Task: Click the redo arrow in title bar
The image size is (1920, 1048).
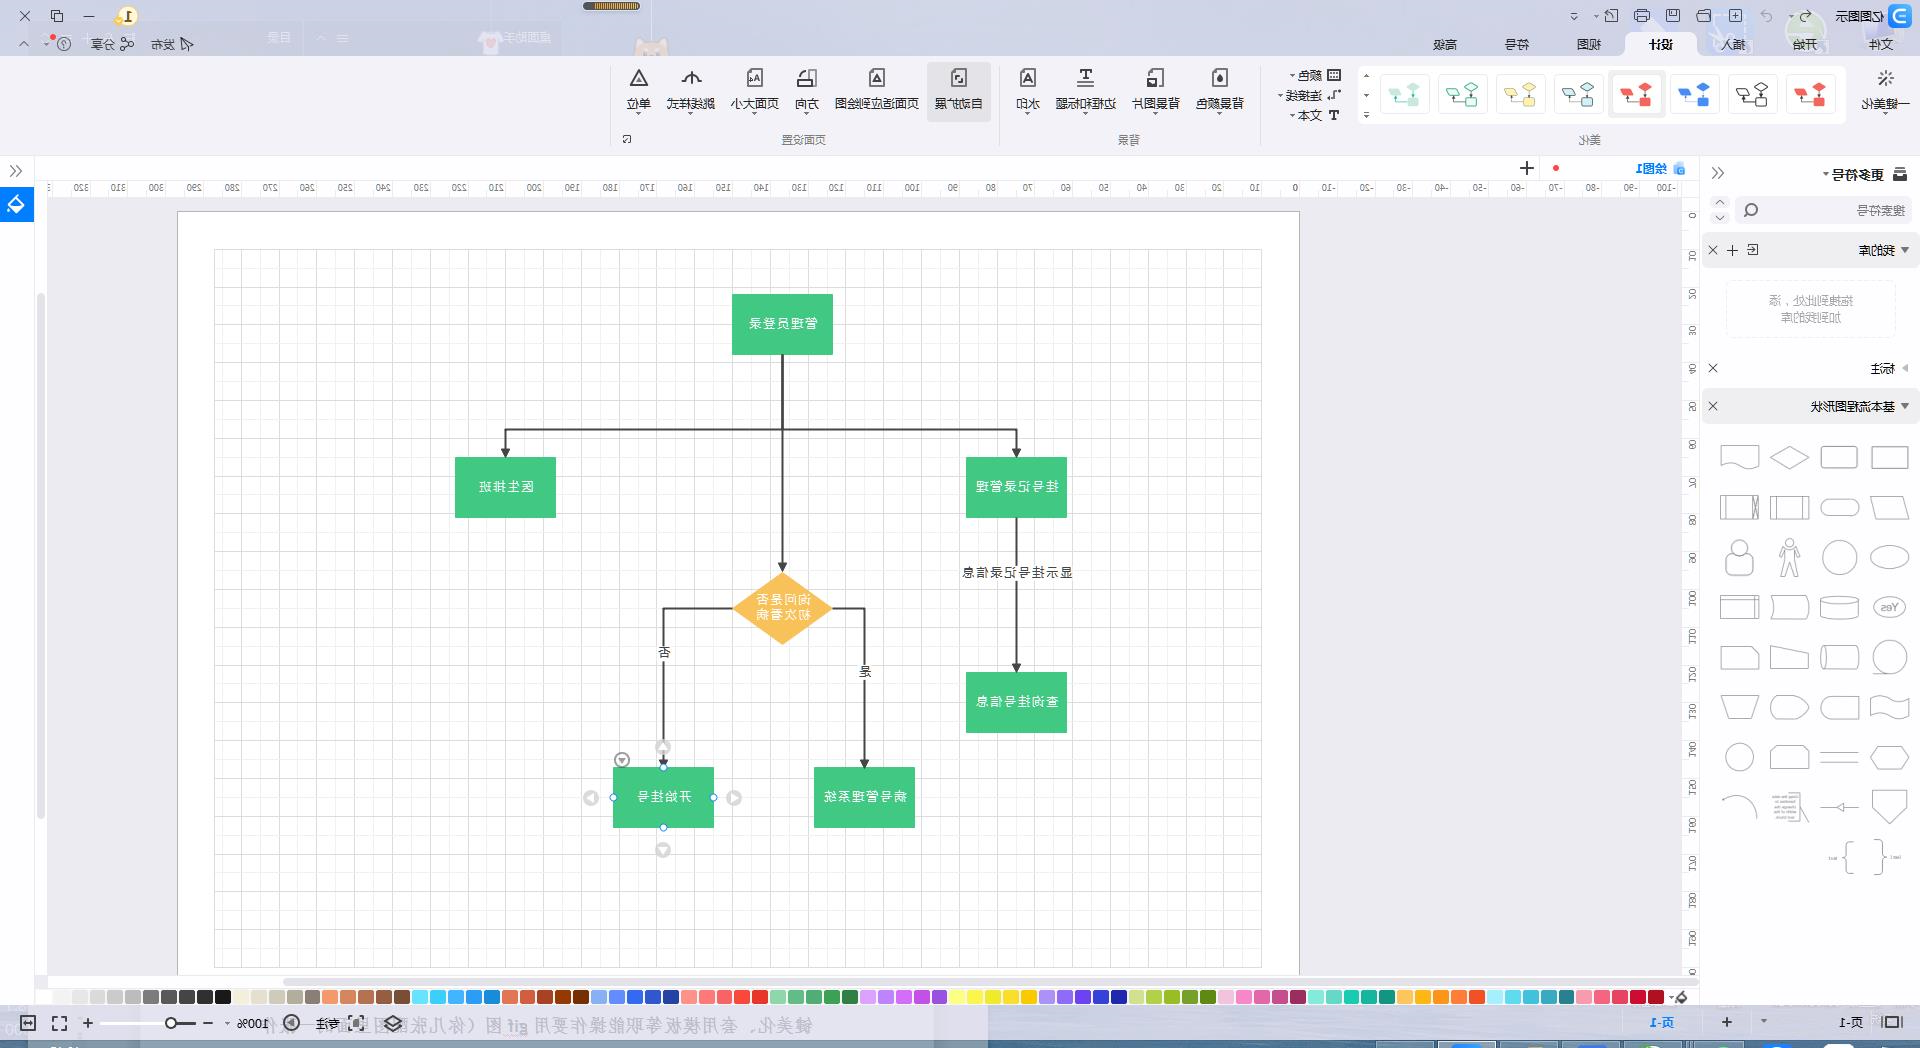Action: [x=1766, y=16]
